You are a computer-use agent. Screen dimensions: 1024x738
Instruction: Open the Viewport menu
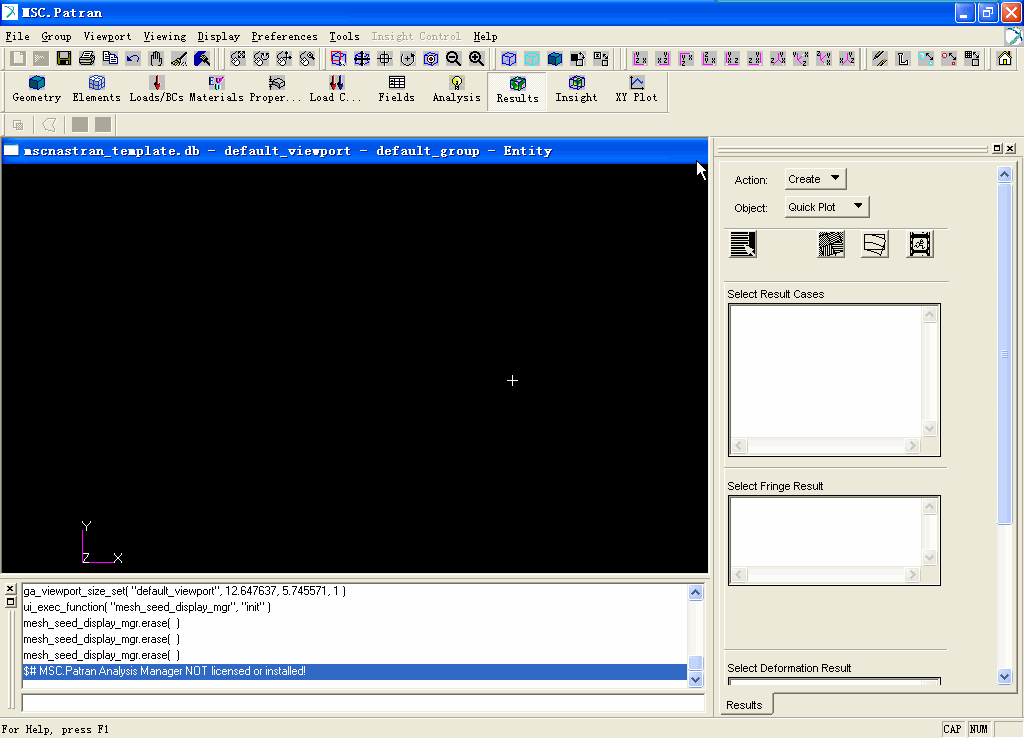click(x=107, y=37)
